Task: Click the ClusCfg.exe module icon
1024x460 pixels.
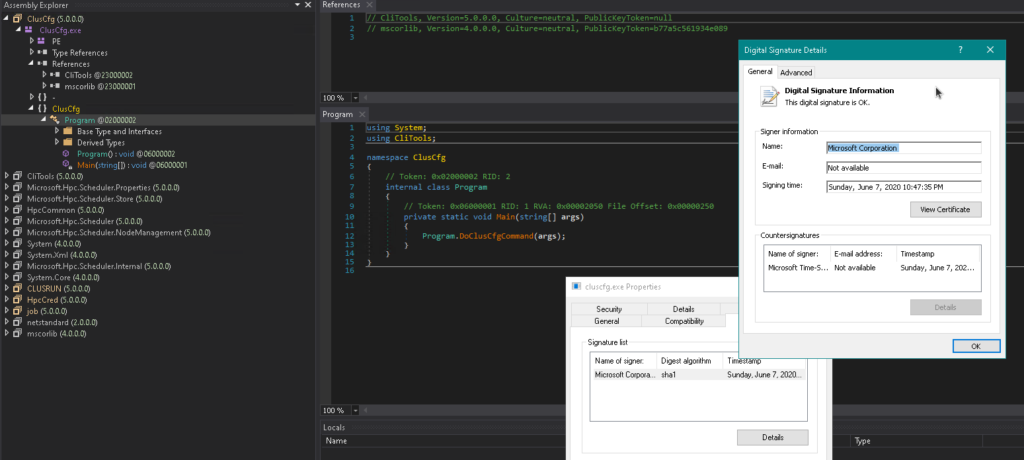Action: pyautogui.click(x=29, y=30)
